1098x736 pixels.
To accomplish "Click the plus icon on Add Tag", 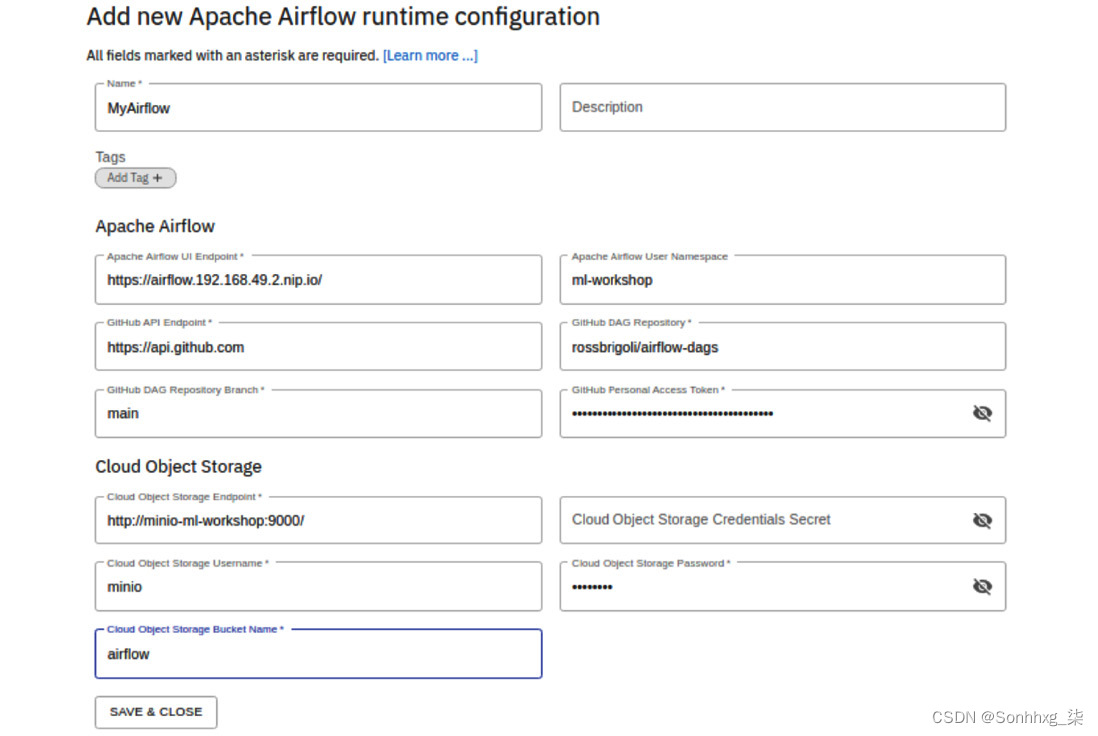I will click(158, 178).
